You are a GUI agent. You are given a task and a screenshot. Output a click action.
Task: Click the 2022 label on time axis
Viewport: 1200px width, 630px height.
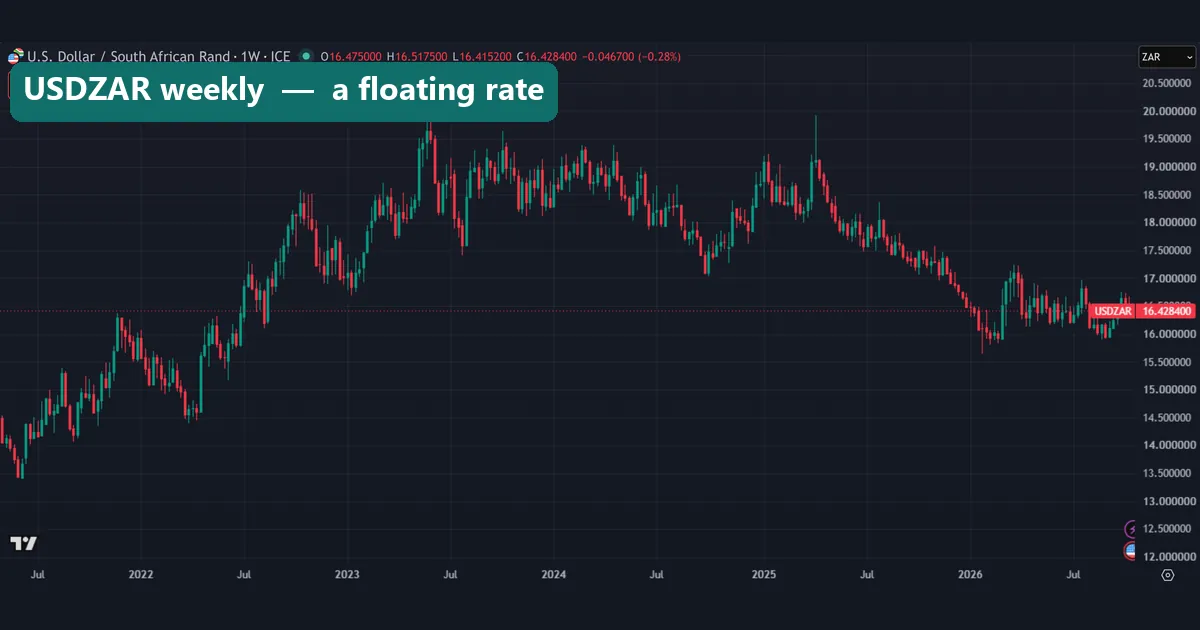(x=141, y=575)
